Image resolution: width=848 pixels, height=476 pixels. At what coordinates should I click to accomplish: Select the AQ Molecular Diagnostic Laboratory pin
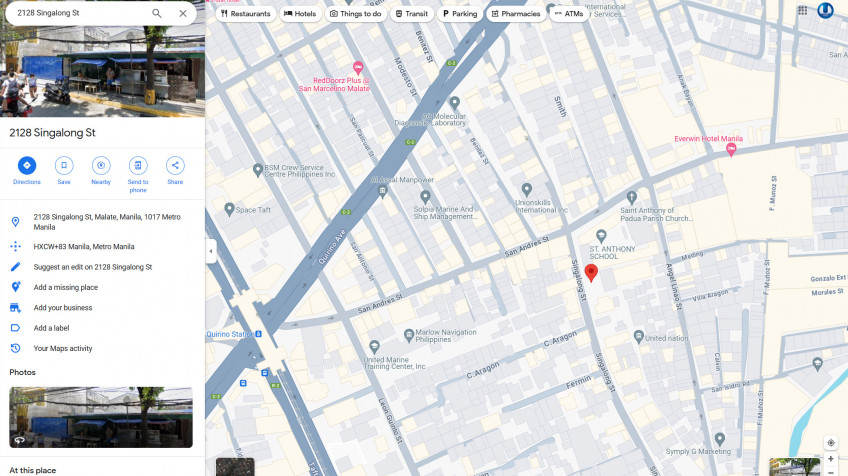455,102
